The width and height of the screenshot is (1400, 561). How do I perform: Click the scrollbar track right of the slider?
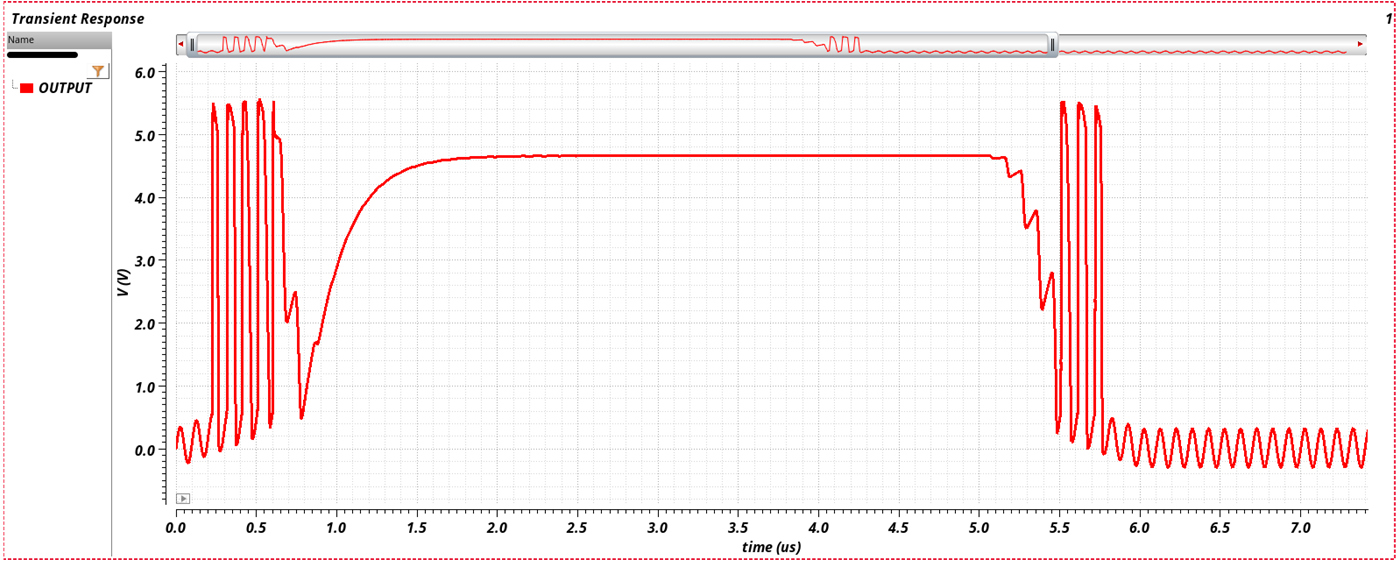click(1207, 44)
